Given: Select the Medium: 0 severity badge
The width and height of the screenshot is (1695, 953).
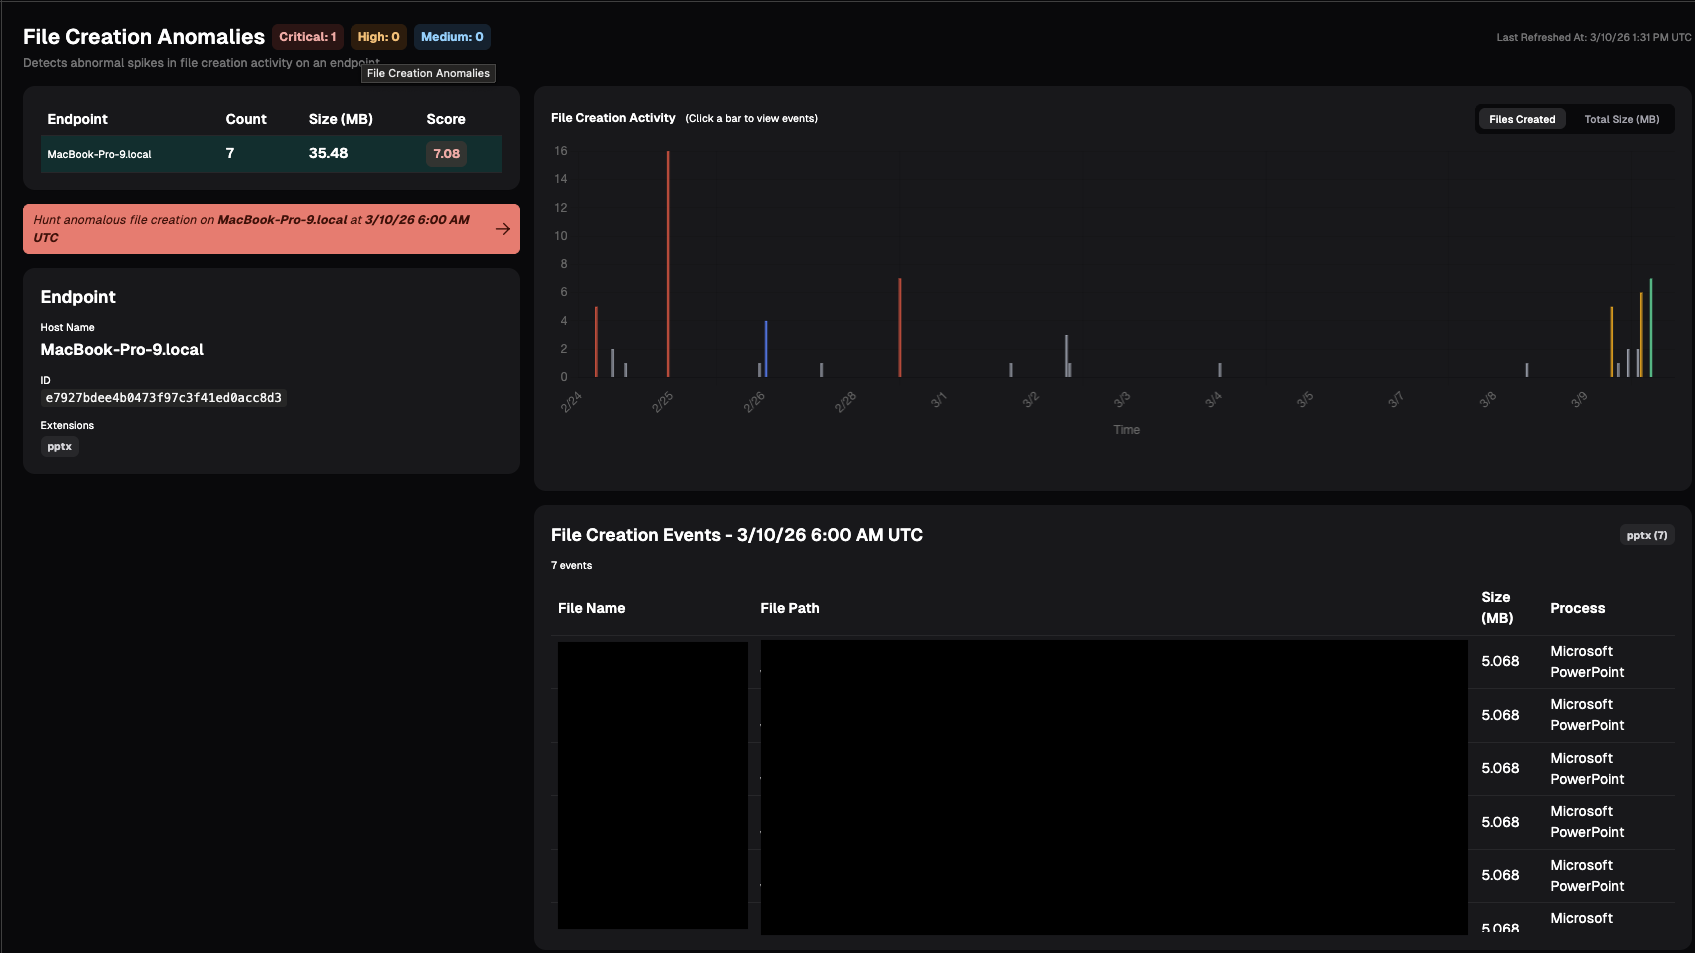Looking at the screenshot, I should [452, 37].
